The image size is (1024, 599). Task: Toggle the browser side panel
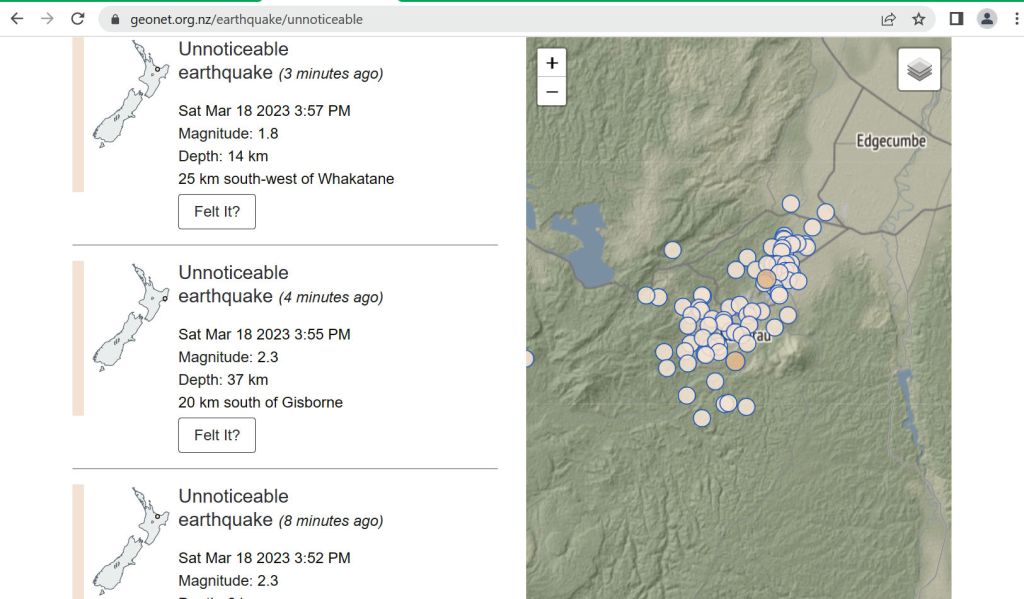(x=956, y=19)
